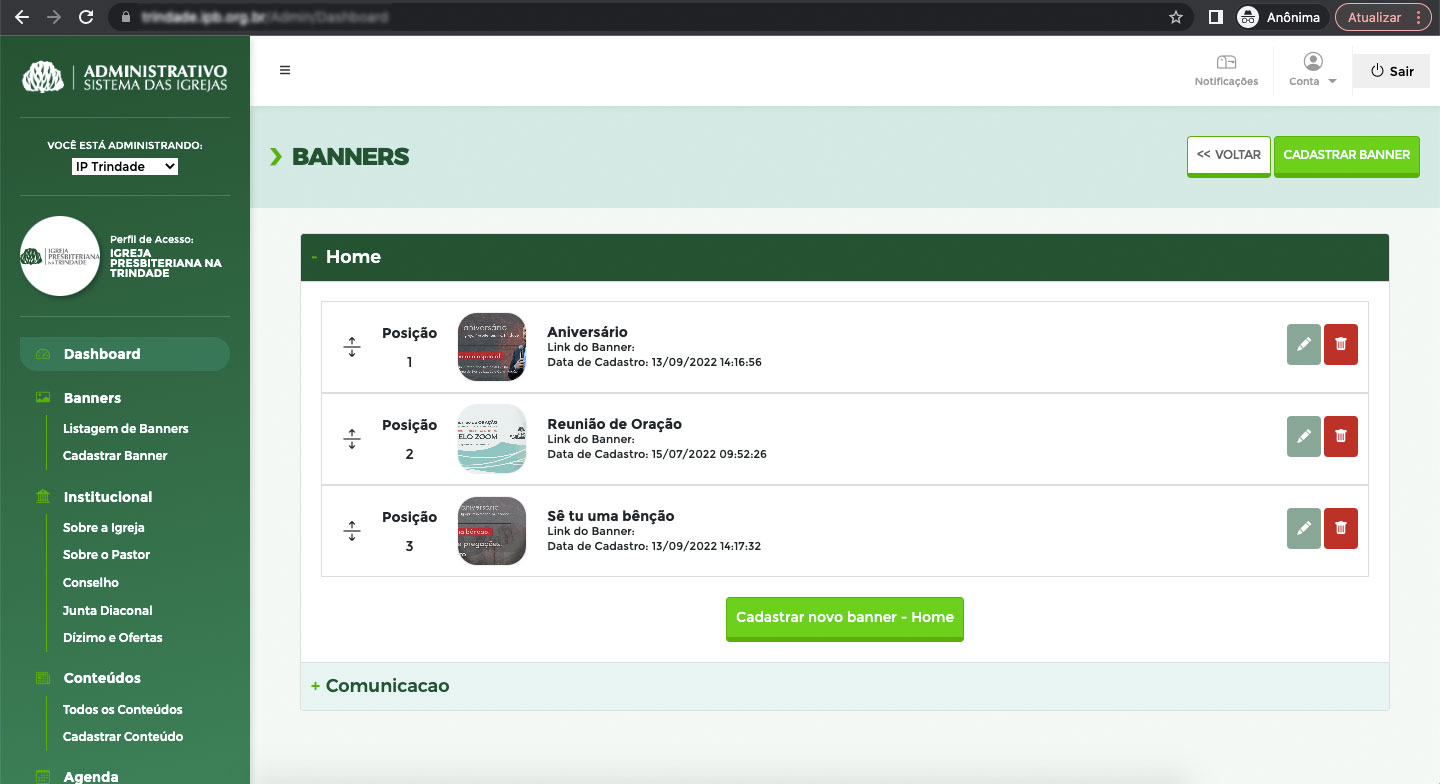Open the Conta account dropdown
1440x784 pixels.
click(x=1313, y=70)
